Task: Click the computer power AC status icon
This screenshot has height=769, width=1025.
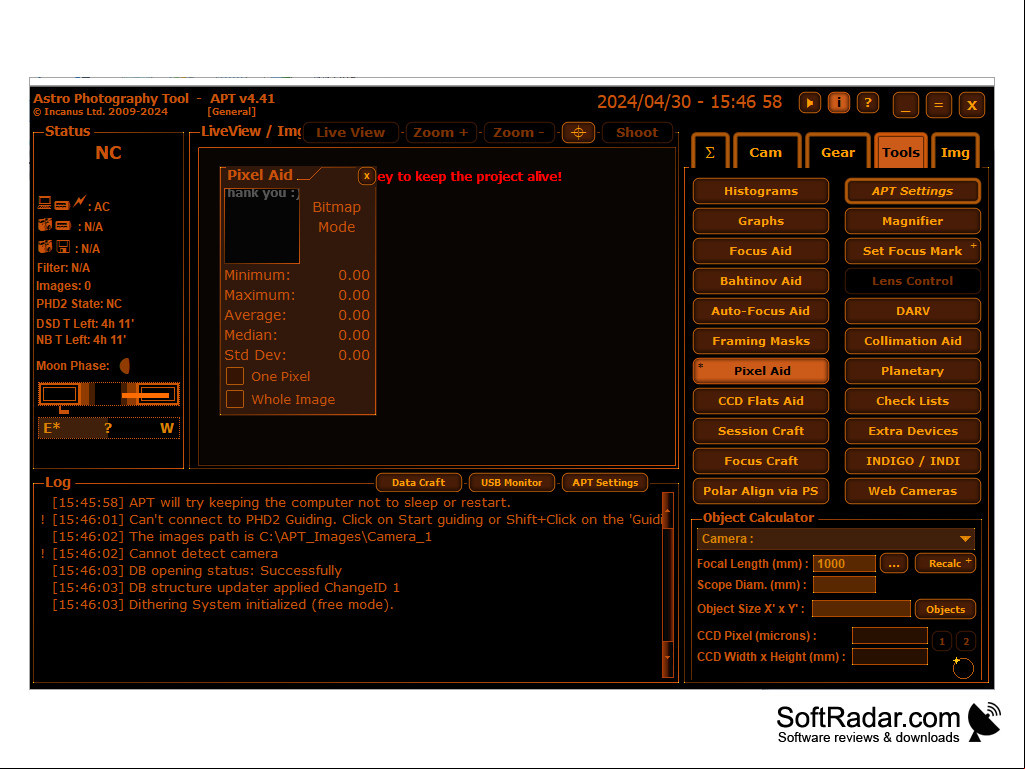Action: (x=62, y=204)
